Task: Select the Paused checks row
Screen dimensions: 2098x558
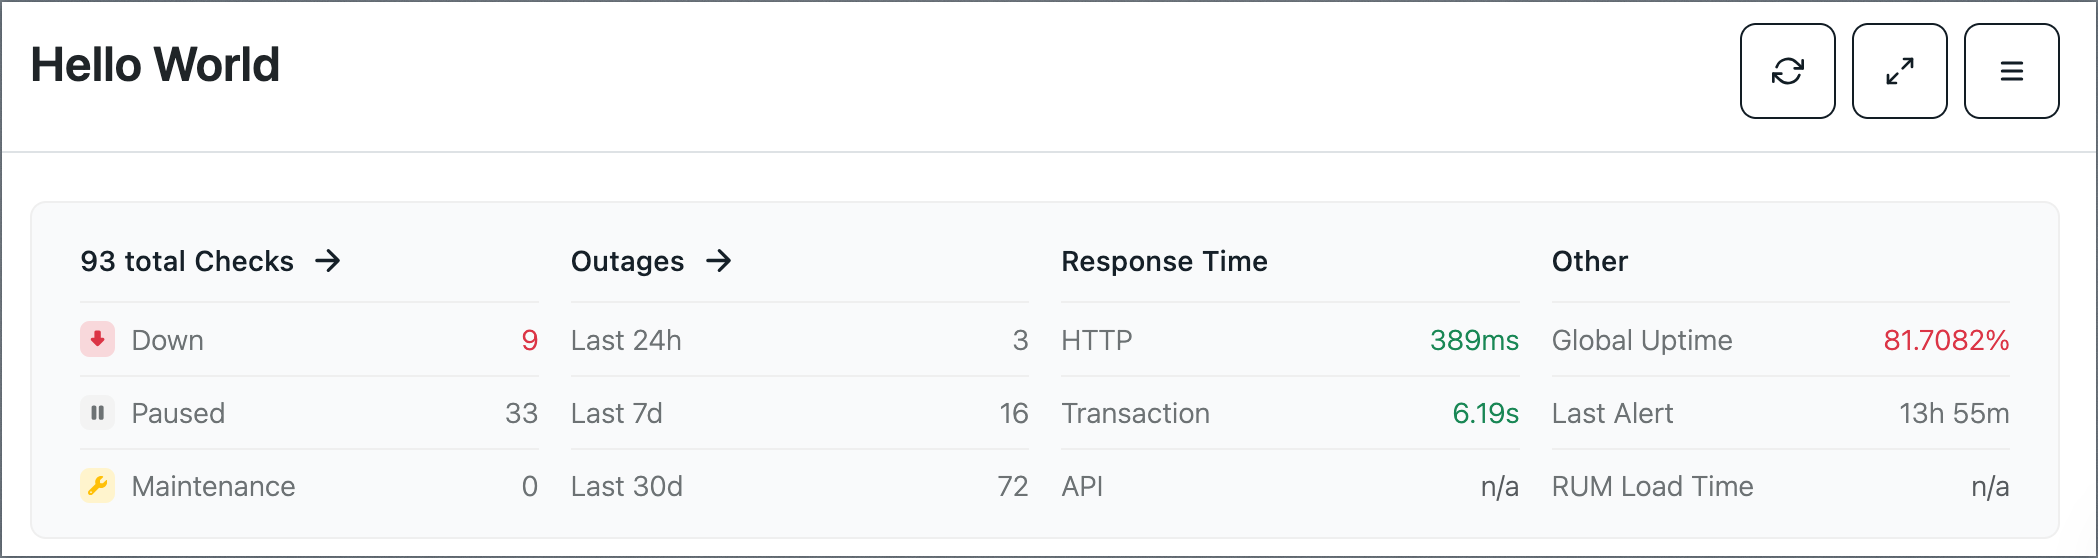Action: point(309,413)
